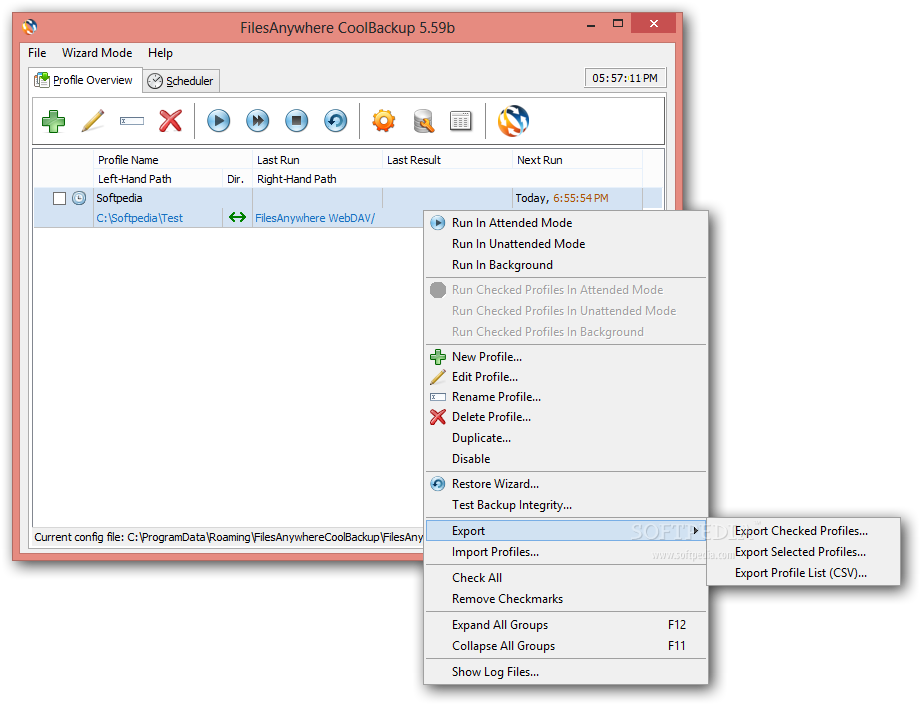This screenshot has width=921, height=705.
Task: Choose Test Backup Integrity...
Action: [566, 505]
